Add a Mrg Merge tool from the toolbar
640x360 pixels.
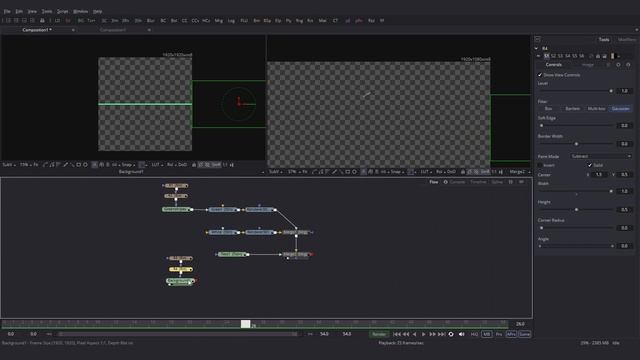pyautogui.click(x=218, y=20)
